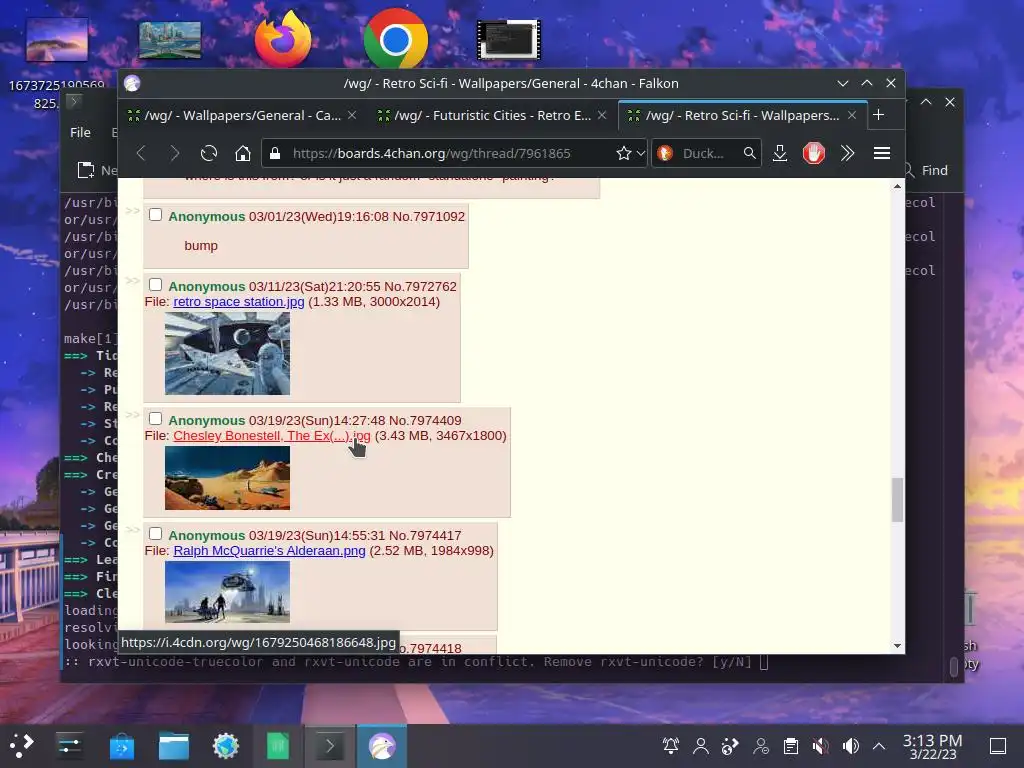The image size is (1024, 768).
Task: Open retro space station.jpg file link
Action: (239, 302)
